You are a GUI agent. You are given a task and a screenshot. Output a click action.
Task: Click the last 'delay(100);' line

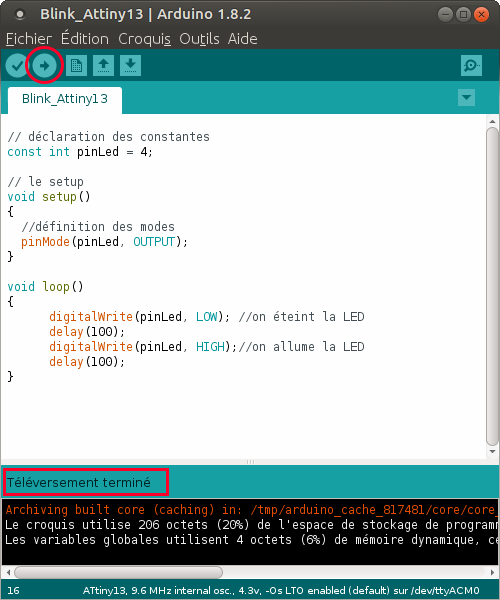pos(87,362)
